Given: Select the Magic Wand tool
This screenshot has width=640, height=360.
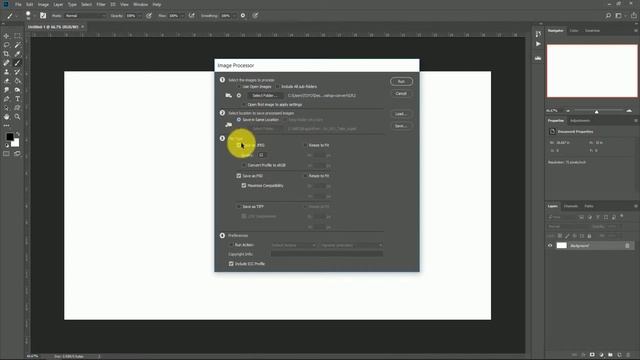Looking at the screenshot, I should pyautogui.click(x=18, y=45).
